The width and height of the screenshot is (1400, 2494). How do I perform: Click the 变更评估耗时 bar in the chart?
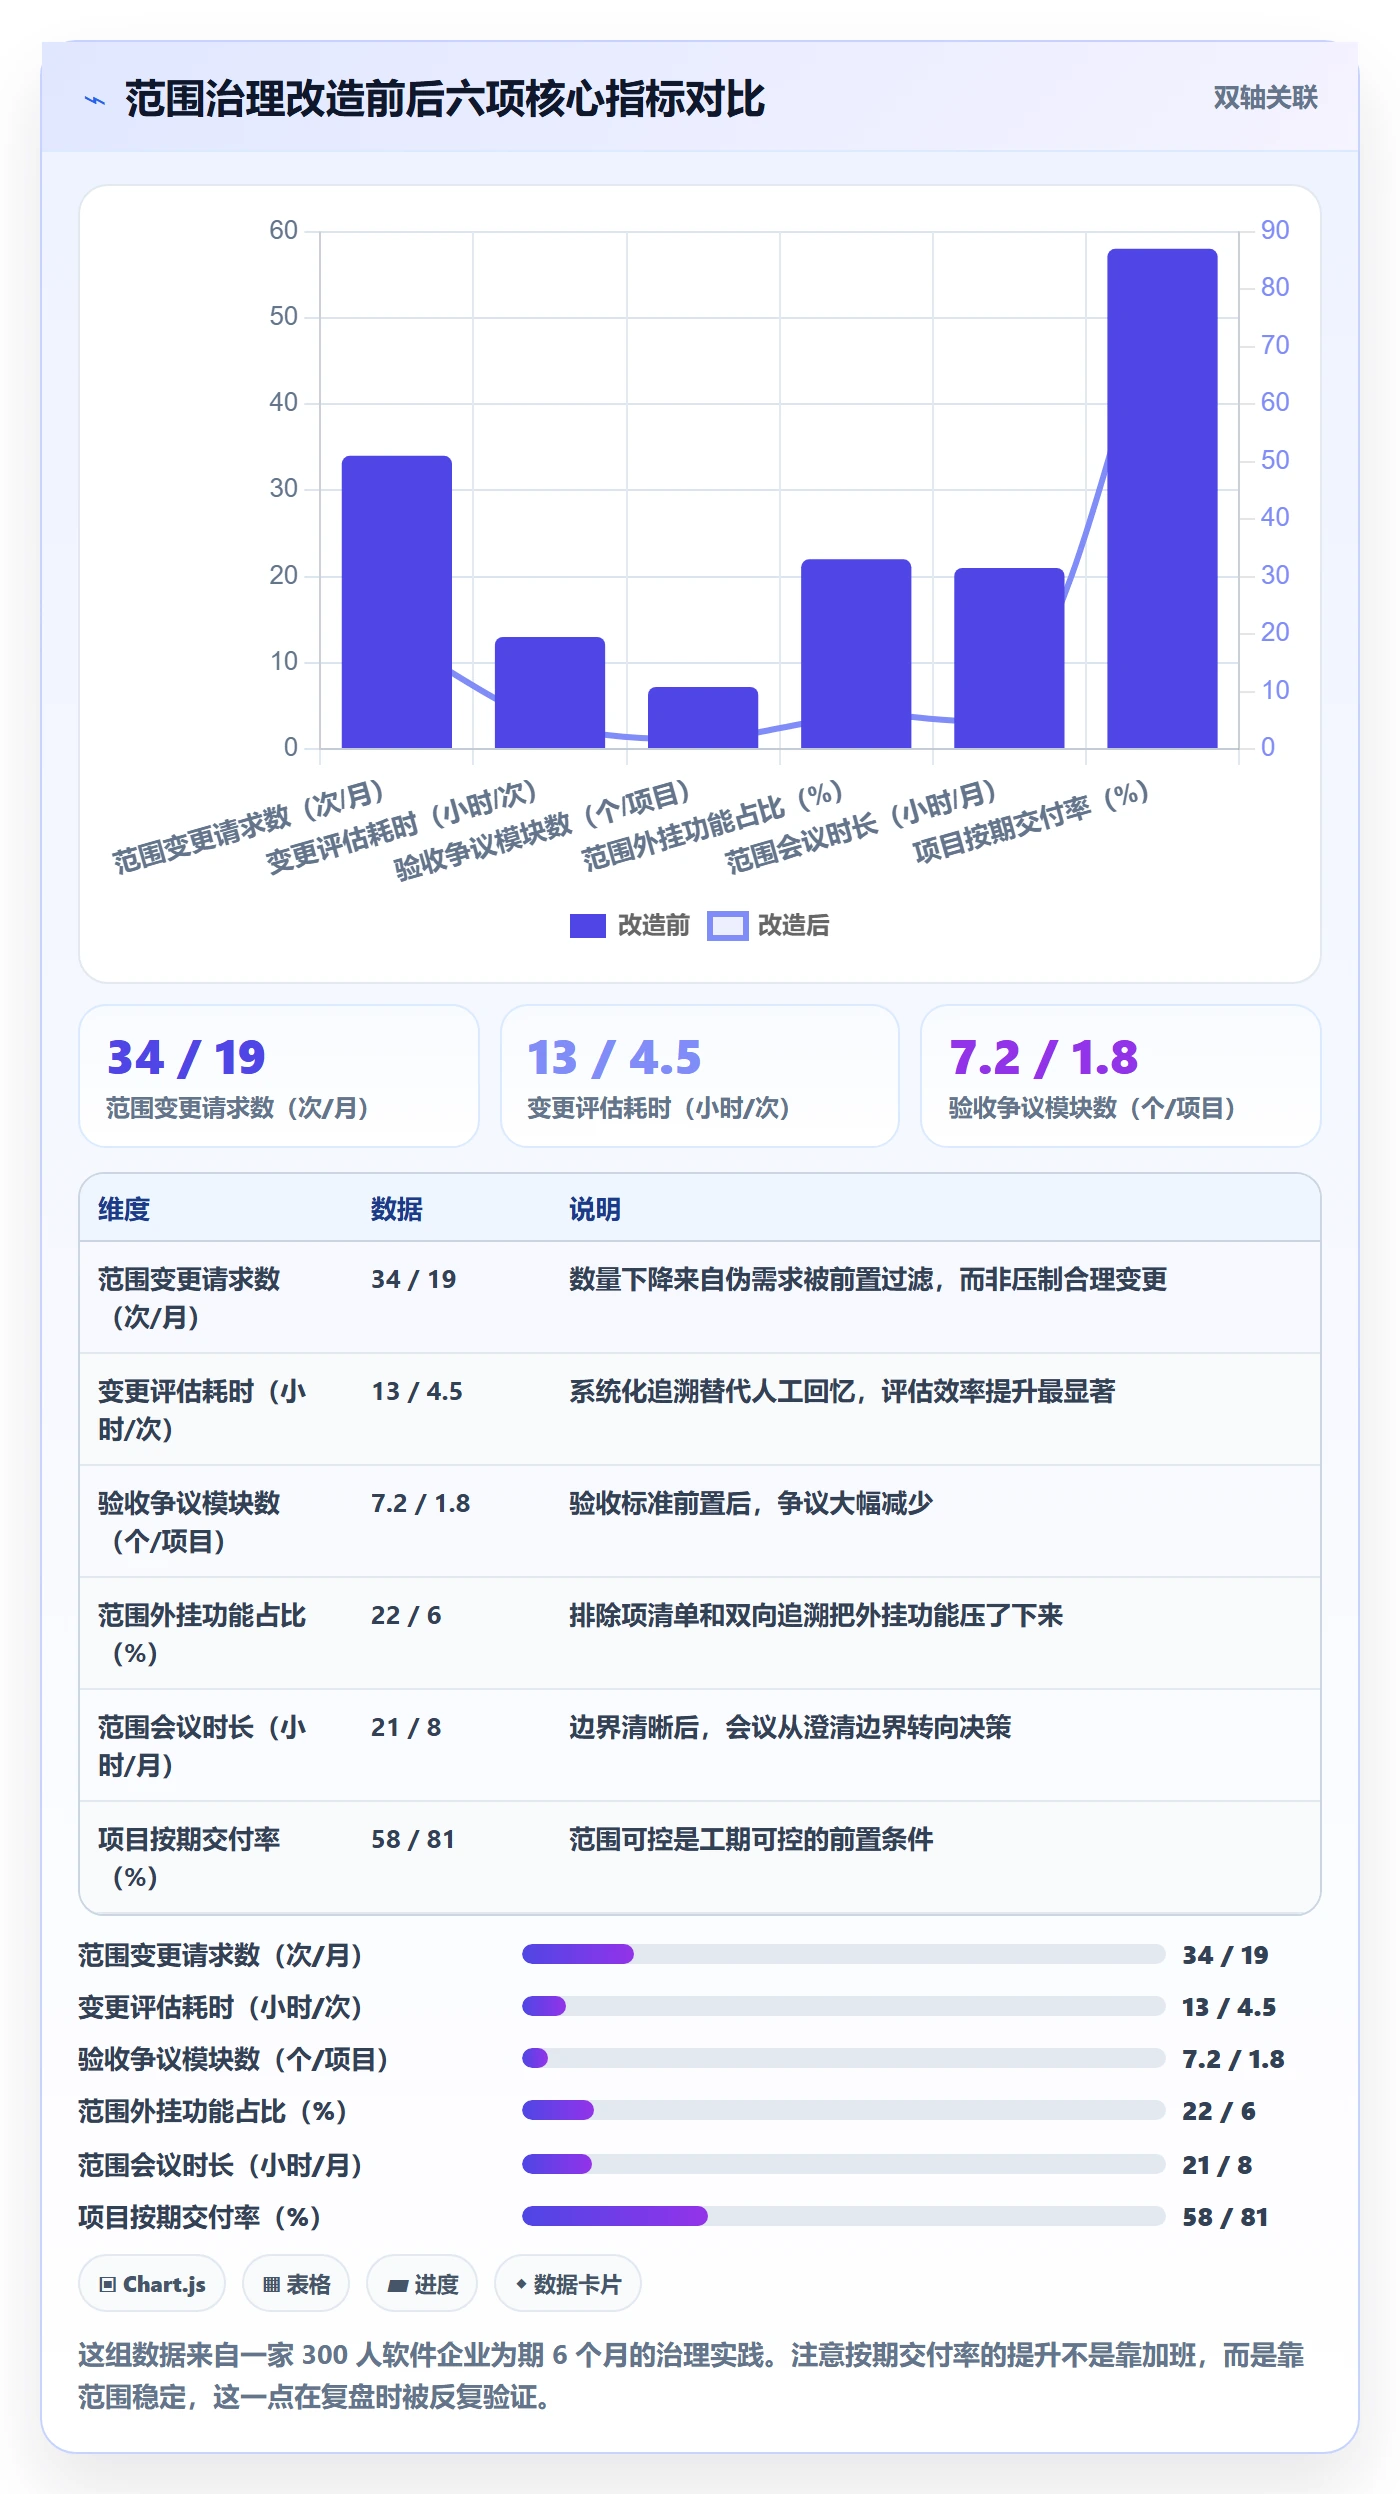[x=550, y=692]
